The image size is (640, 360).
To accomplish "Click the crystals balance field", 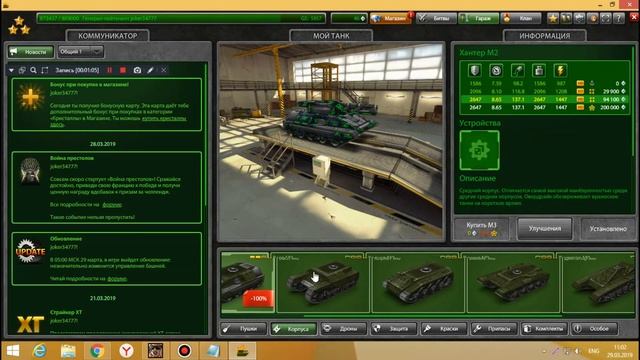I will click(349, 18).
